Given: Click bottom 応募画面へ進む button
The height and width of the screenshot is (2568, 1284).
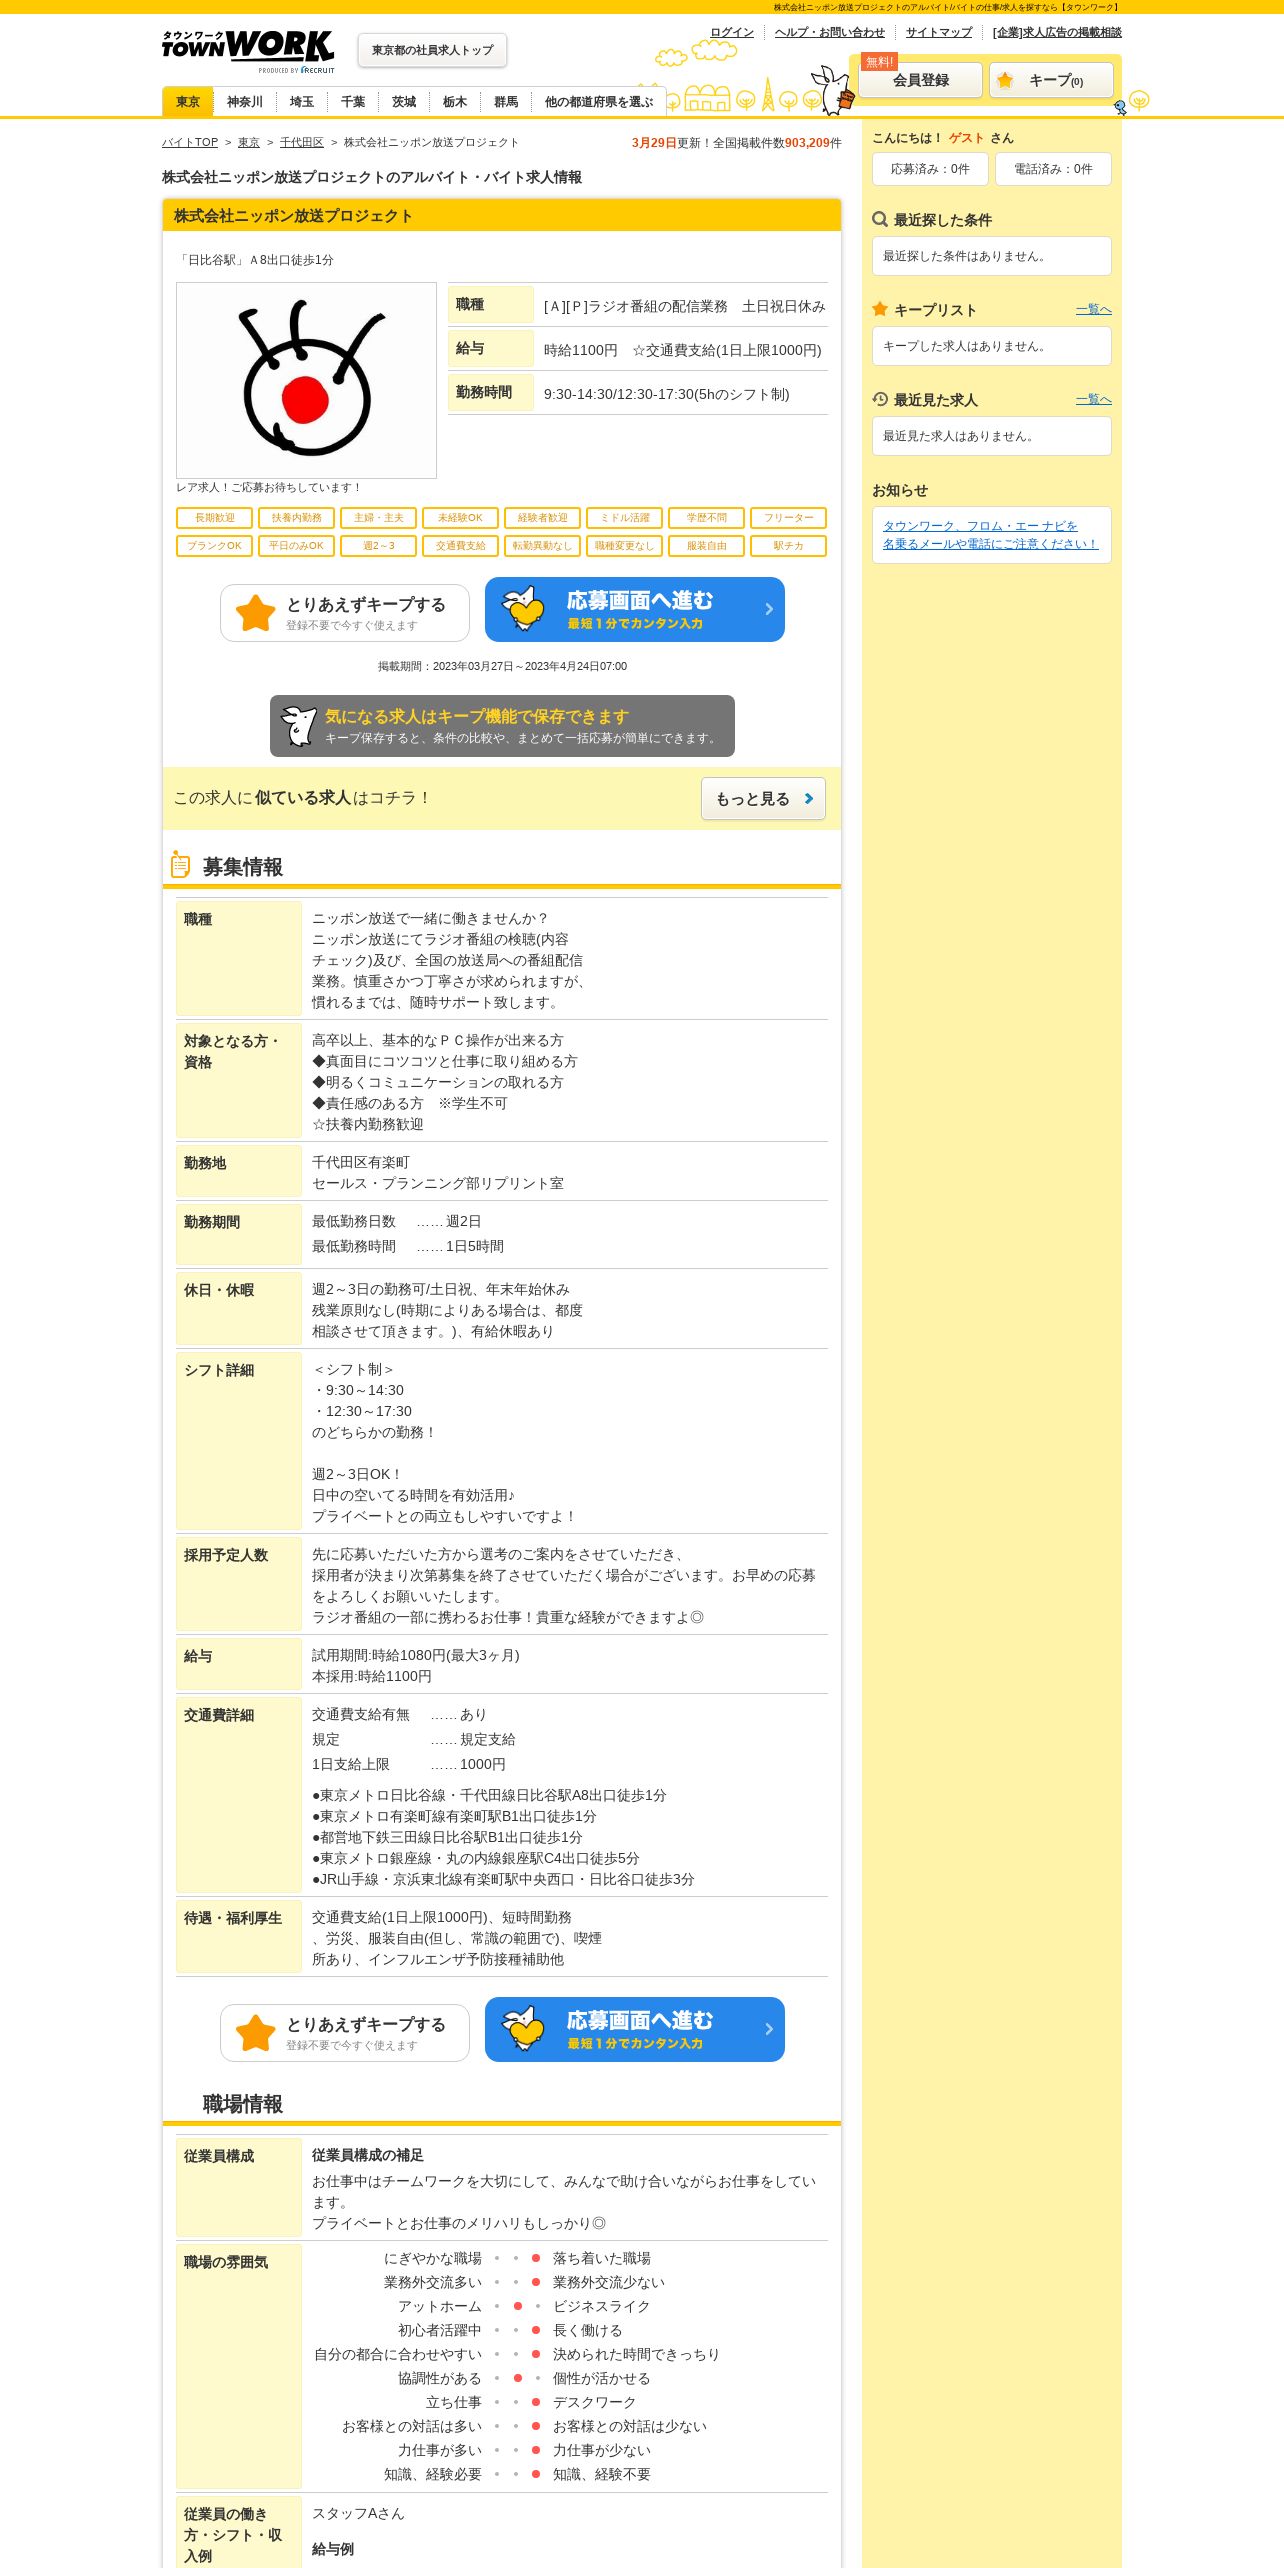Looking at the screenshot, I should point(635,2030).
